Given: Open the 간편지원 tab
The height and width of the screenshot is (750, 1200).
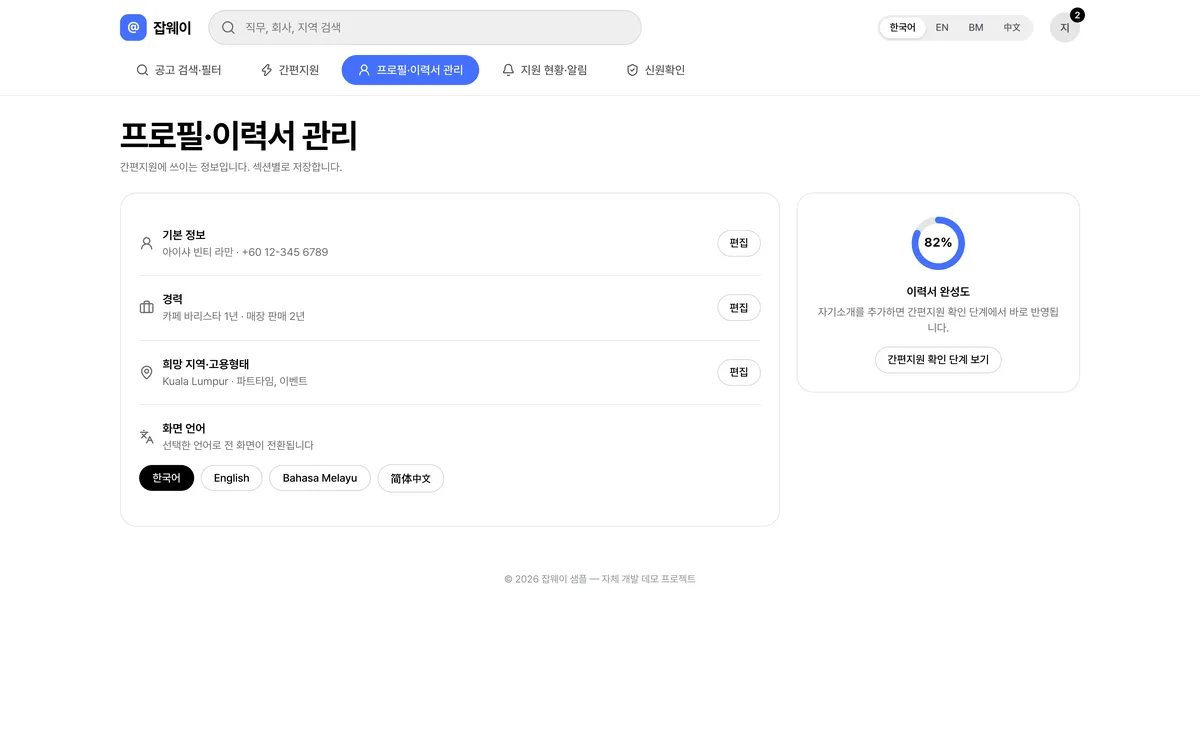Looking at the screenshot, I should point(290,70).
